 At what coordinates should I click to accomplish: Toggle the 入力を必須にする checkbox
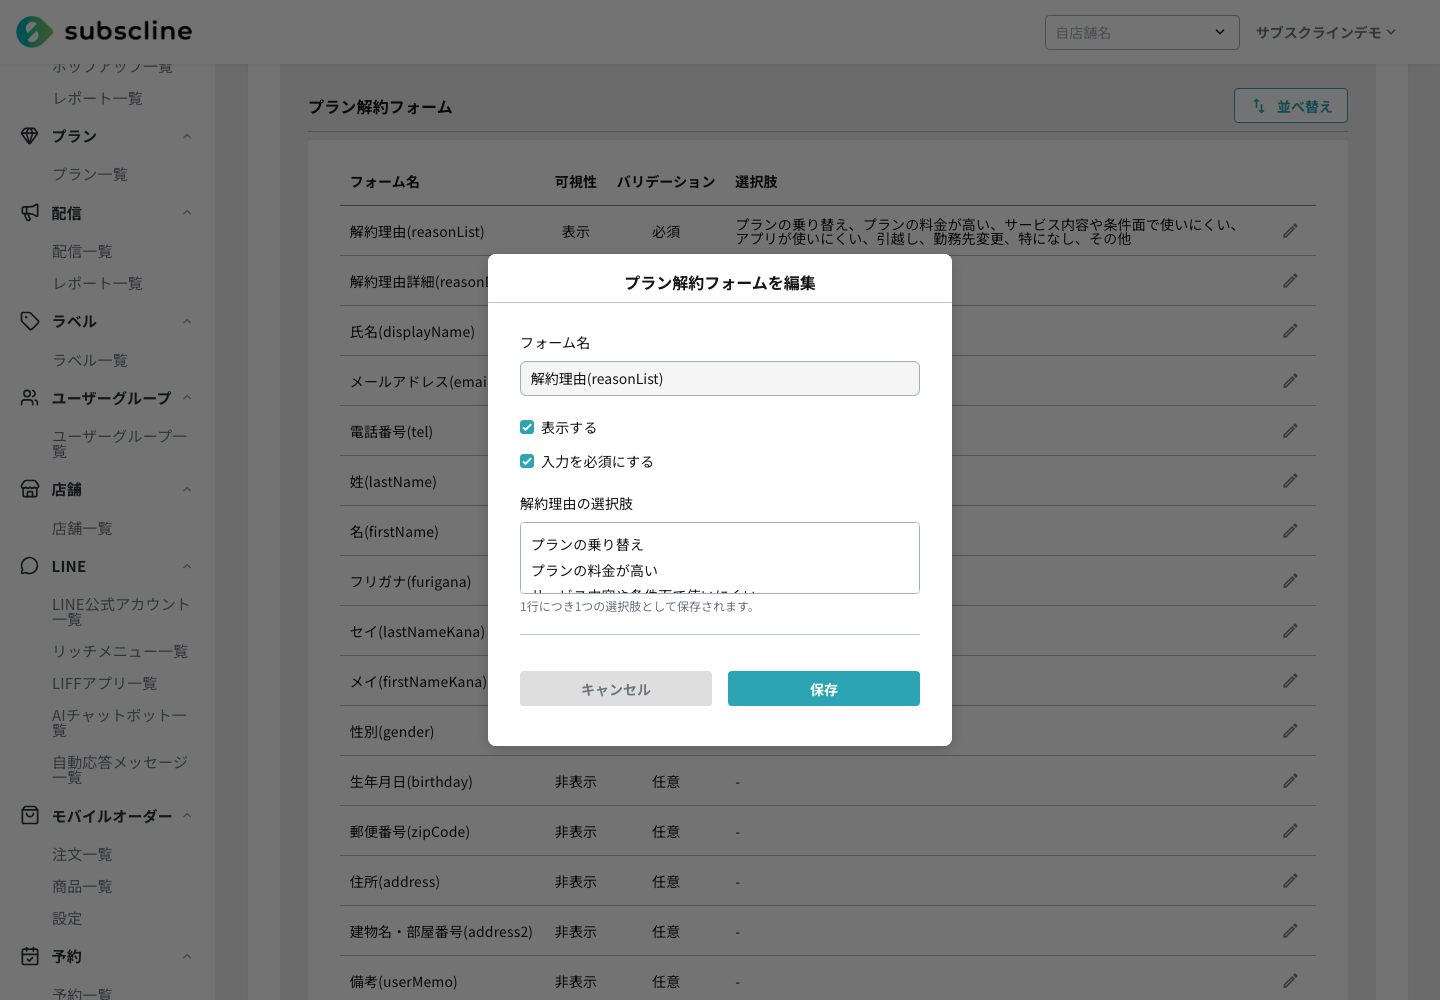pos(527,461)
